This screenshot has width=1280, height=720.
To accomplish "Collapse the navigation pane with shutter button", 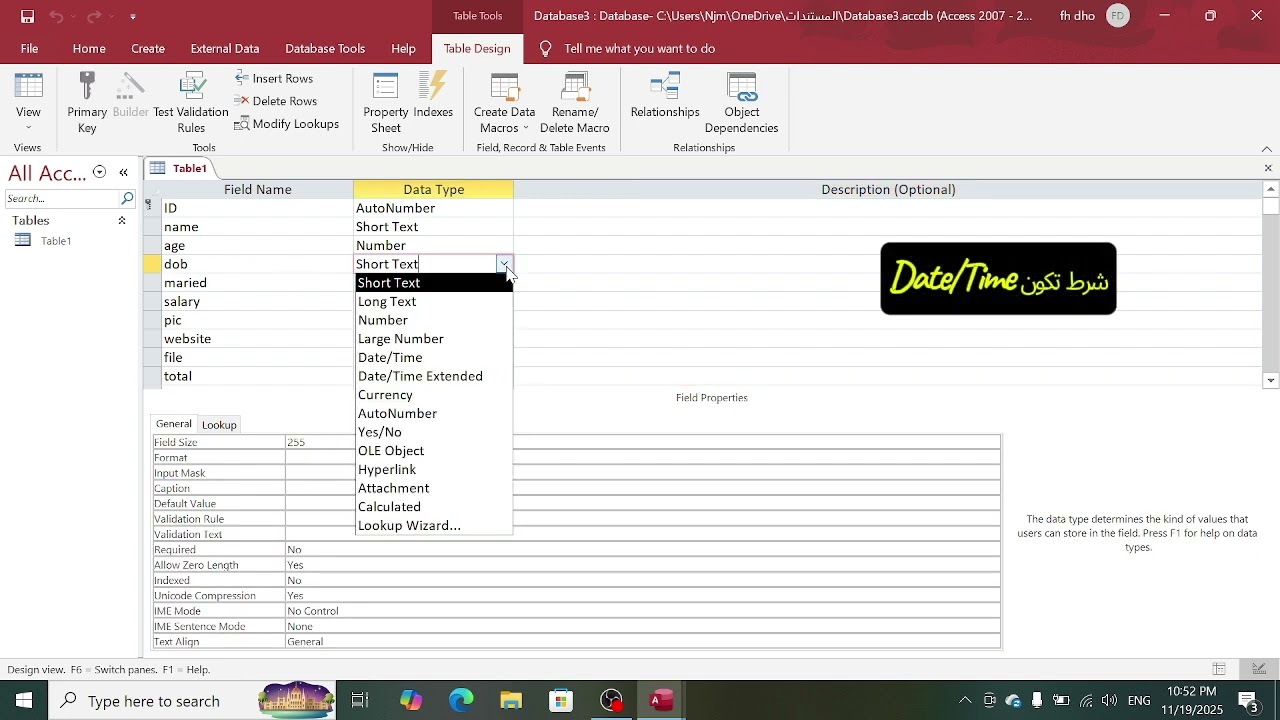I will 123,172.
